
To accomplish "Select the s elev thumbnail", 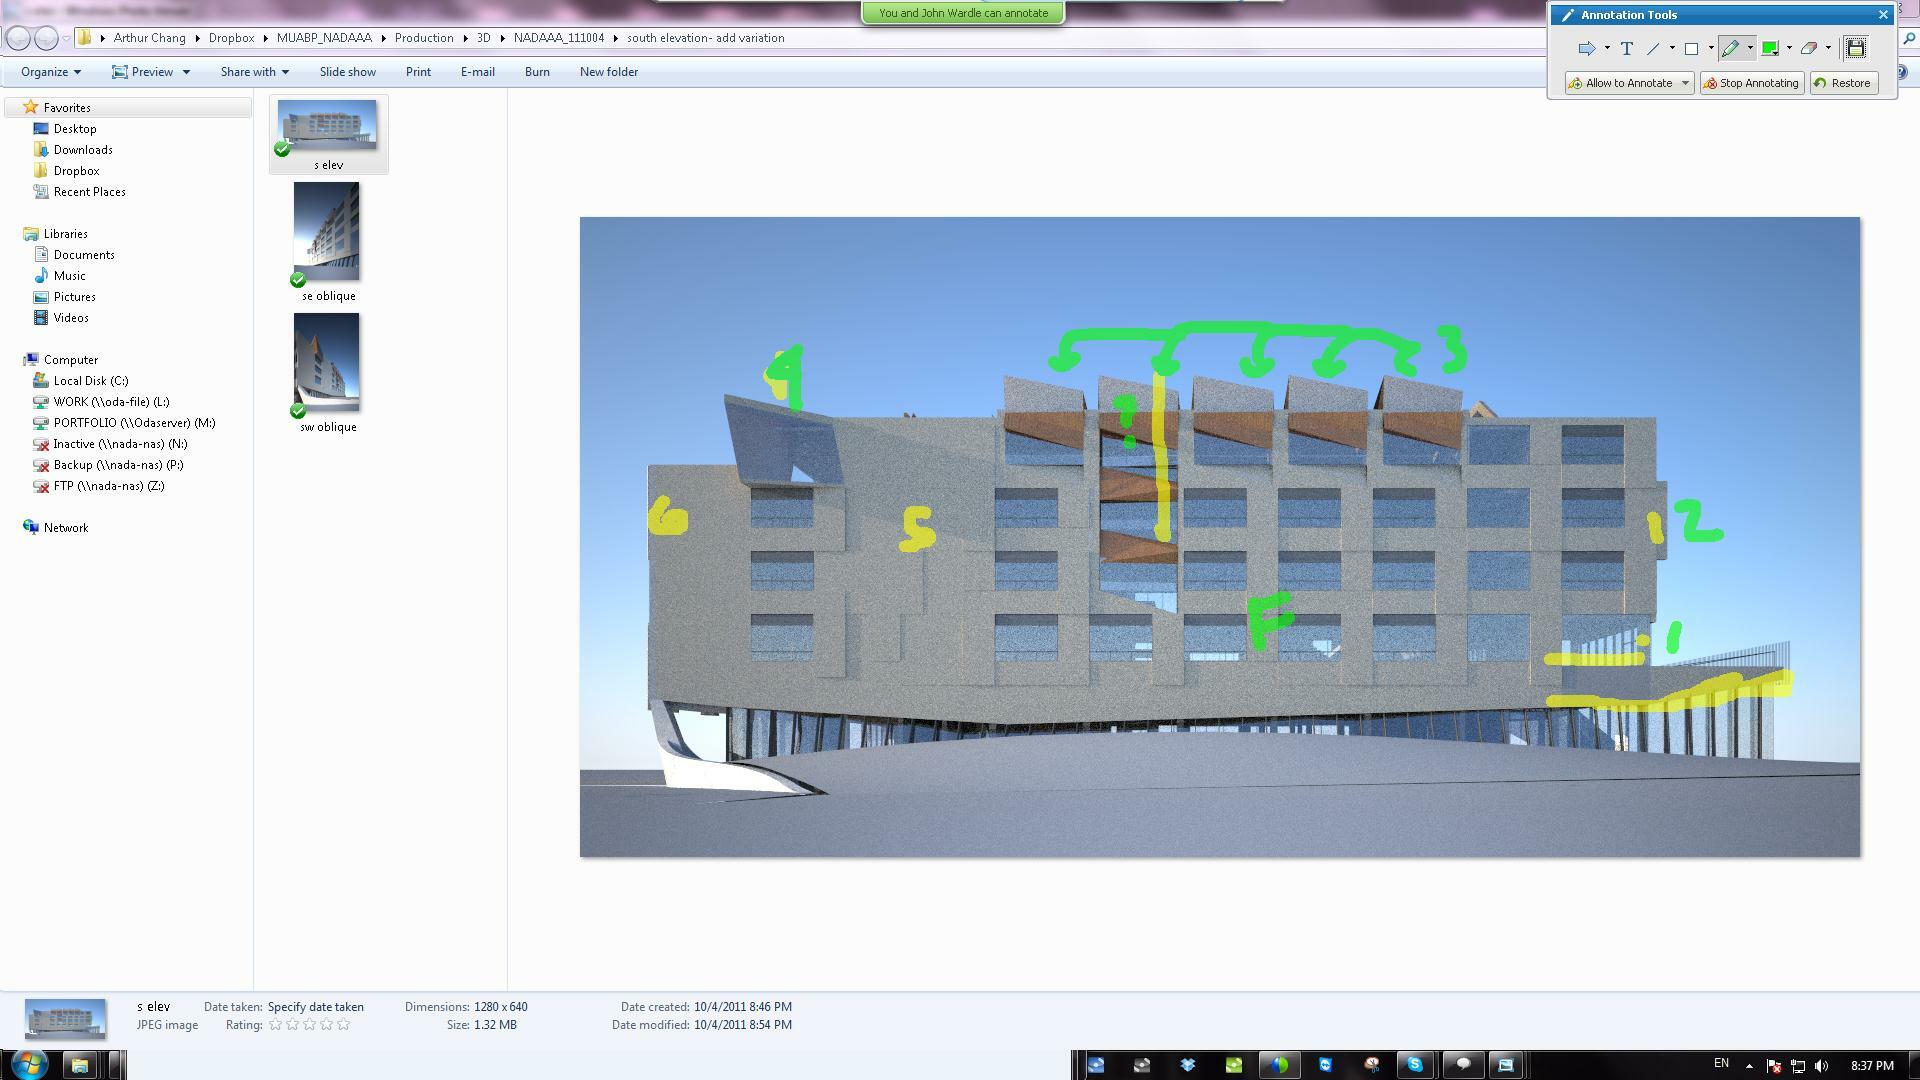I will coord(328,135).
